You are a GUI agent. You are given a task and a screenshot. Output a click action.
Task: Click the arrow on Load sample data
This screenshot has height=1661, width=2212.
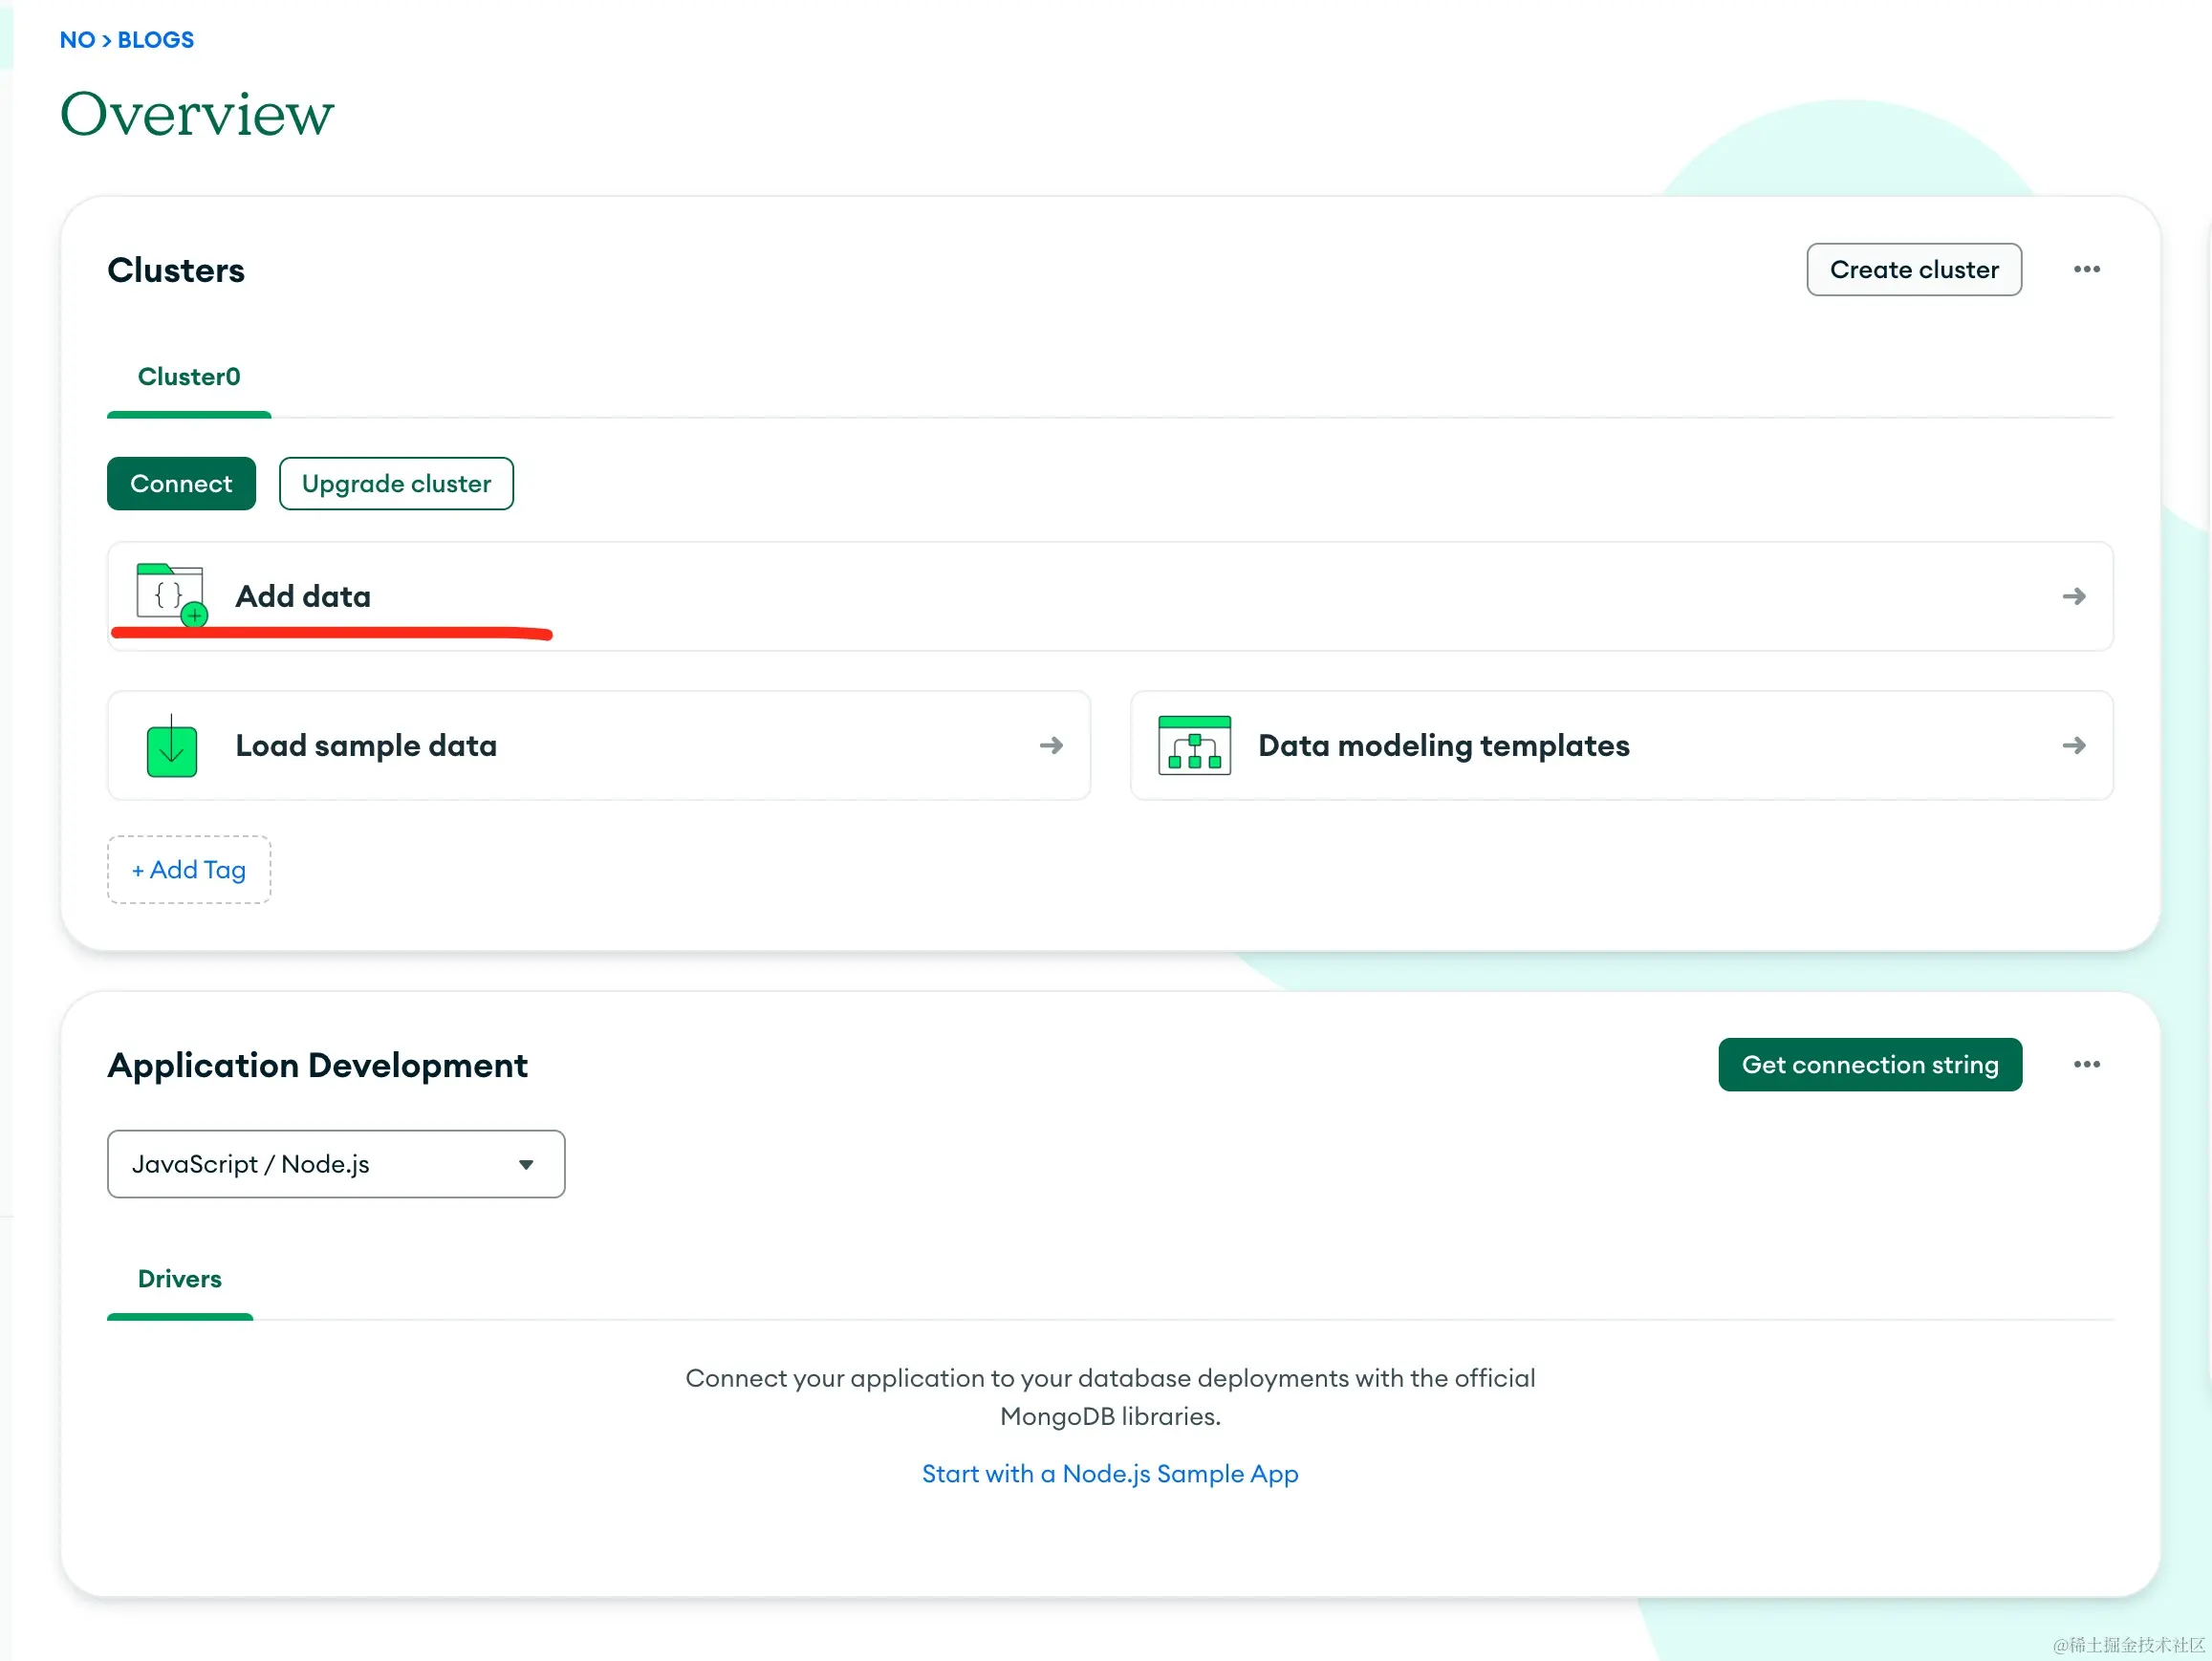1050,746
